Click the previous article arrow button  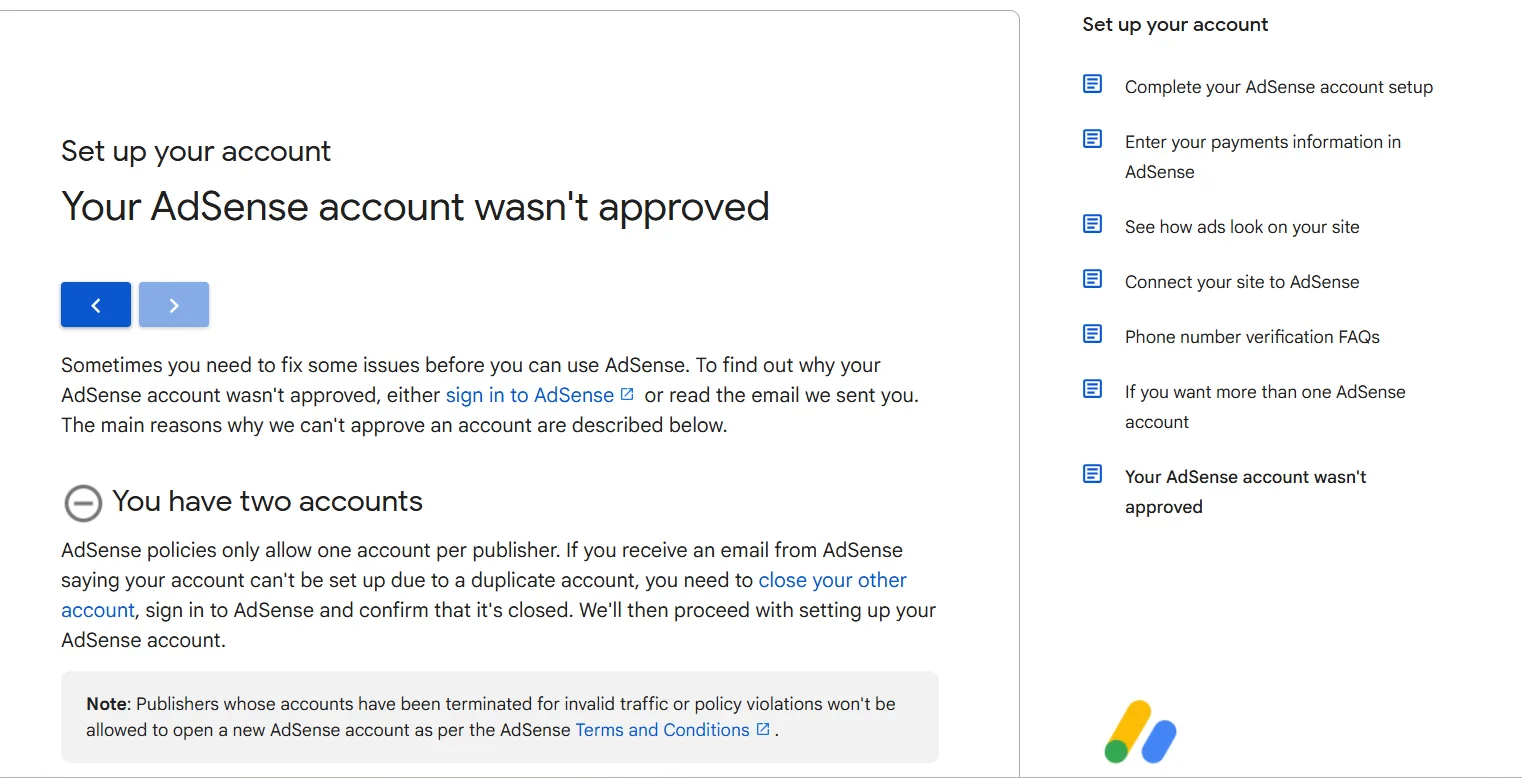96,305
